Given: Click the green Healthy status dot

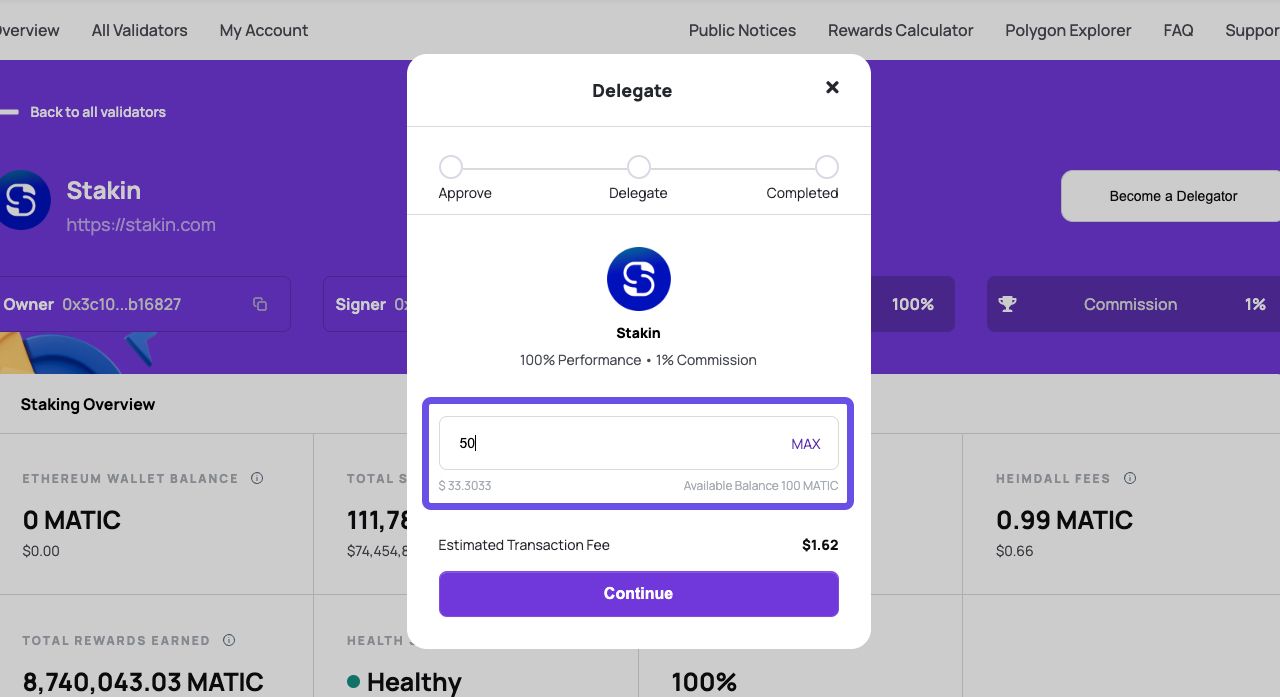Looking at the screenshot, I should (353, 682).
